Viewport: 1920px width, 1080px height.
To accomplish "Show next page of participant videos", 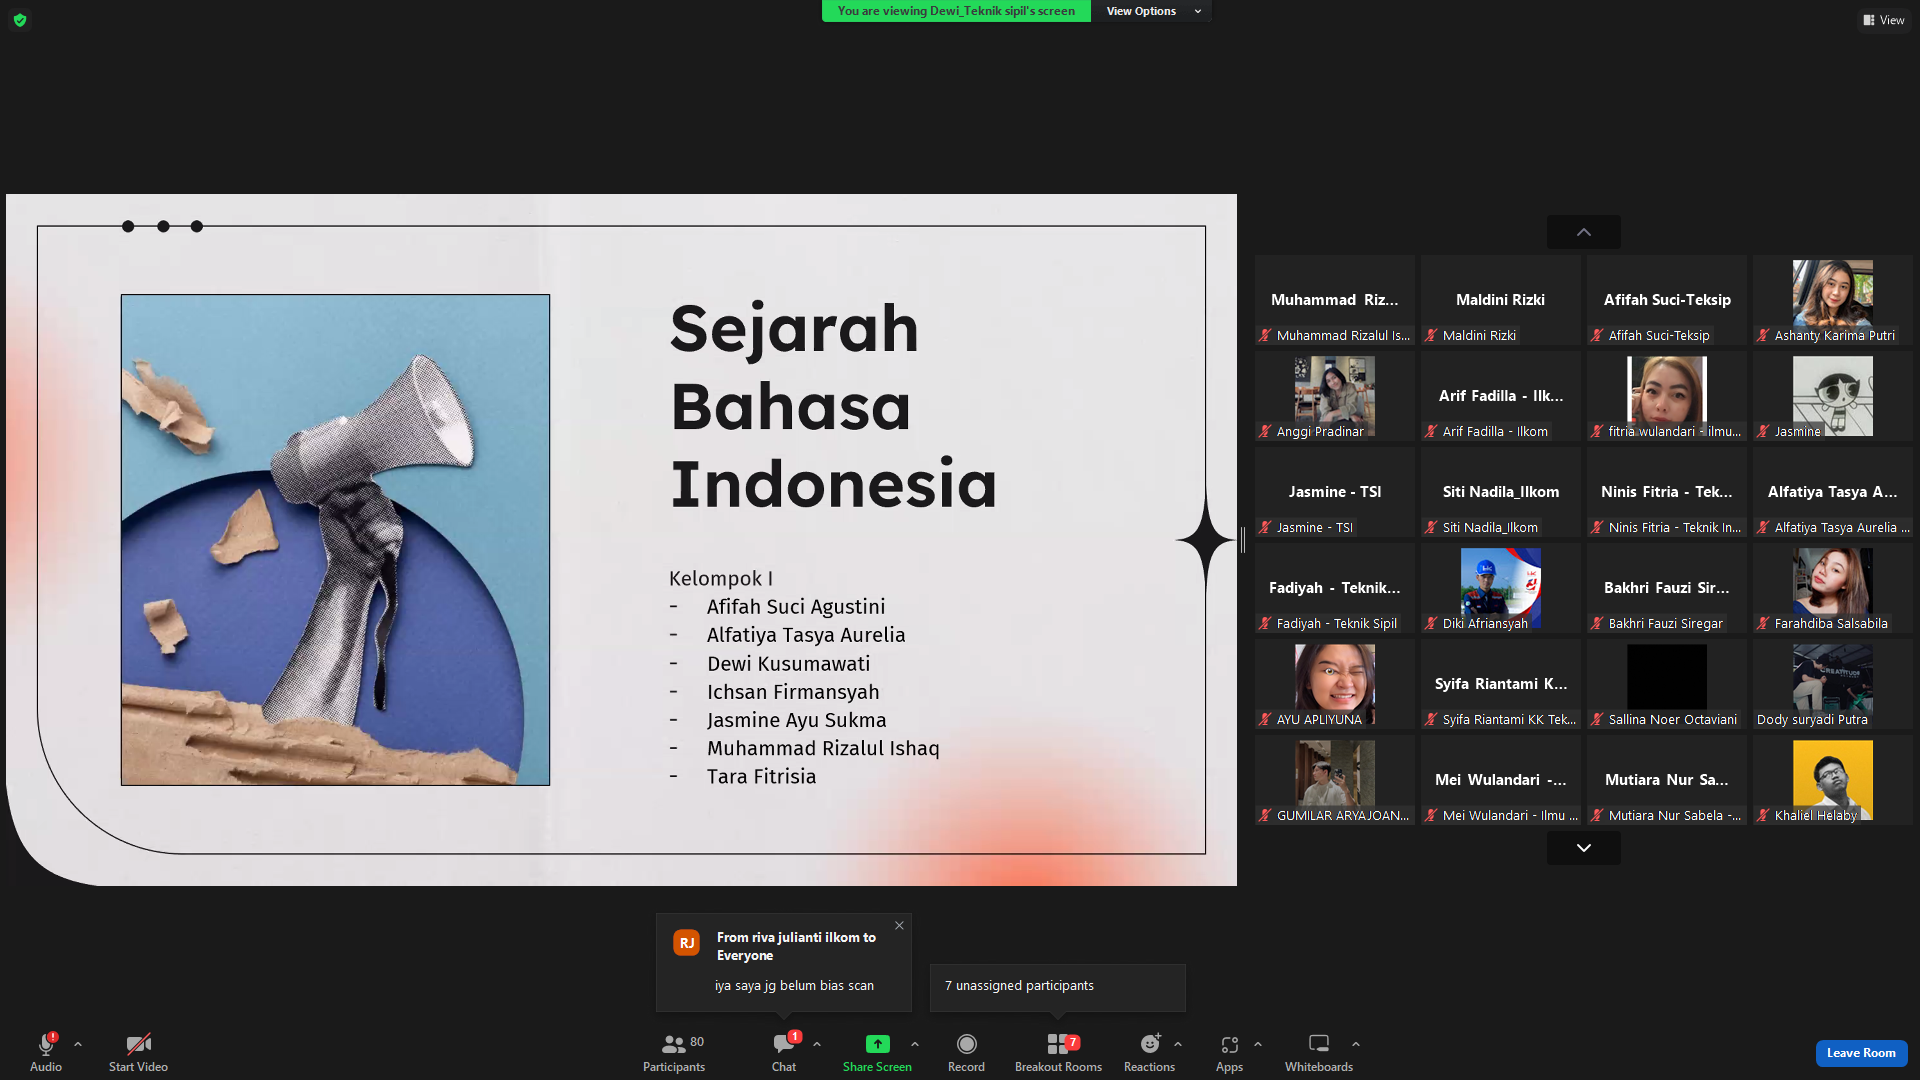I will pyautogui.click(x=1584, y=848).
